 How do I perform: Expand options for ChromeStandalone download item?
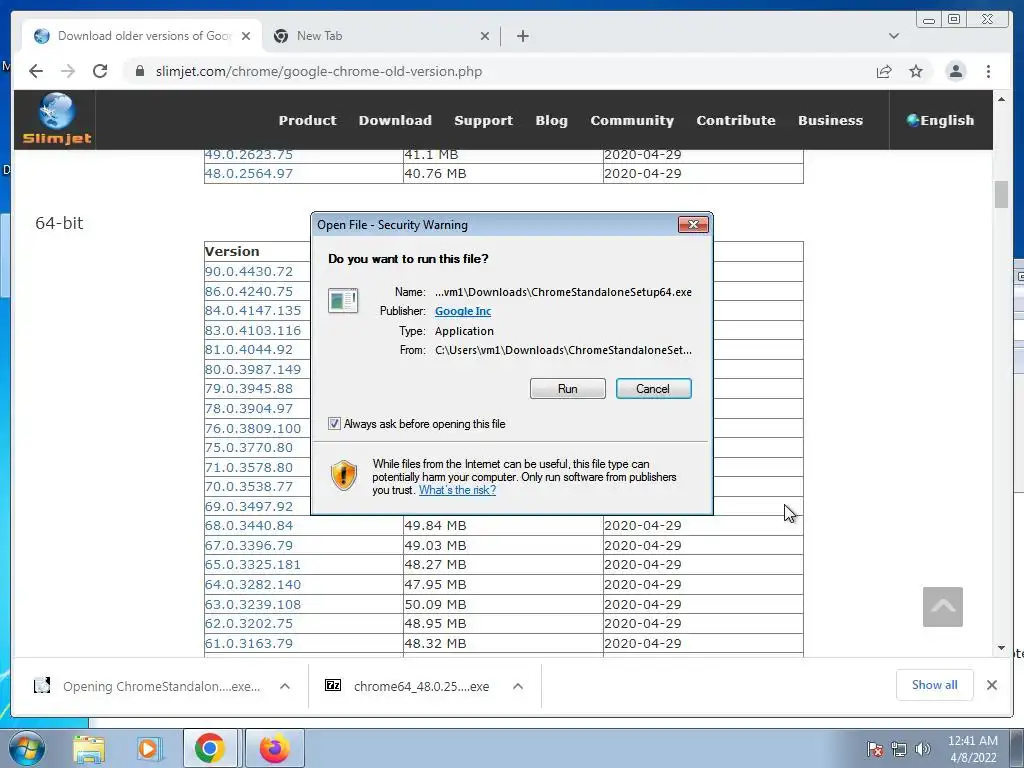coord(285,686)
